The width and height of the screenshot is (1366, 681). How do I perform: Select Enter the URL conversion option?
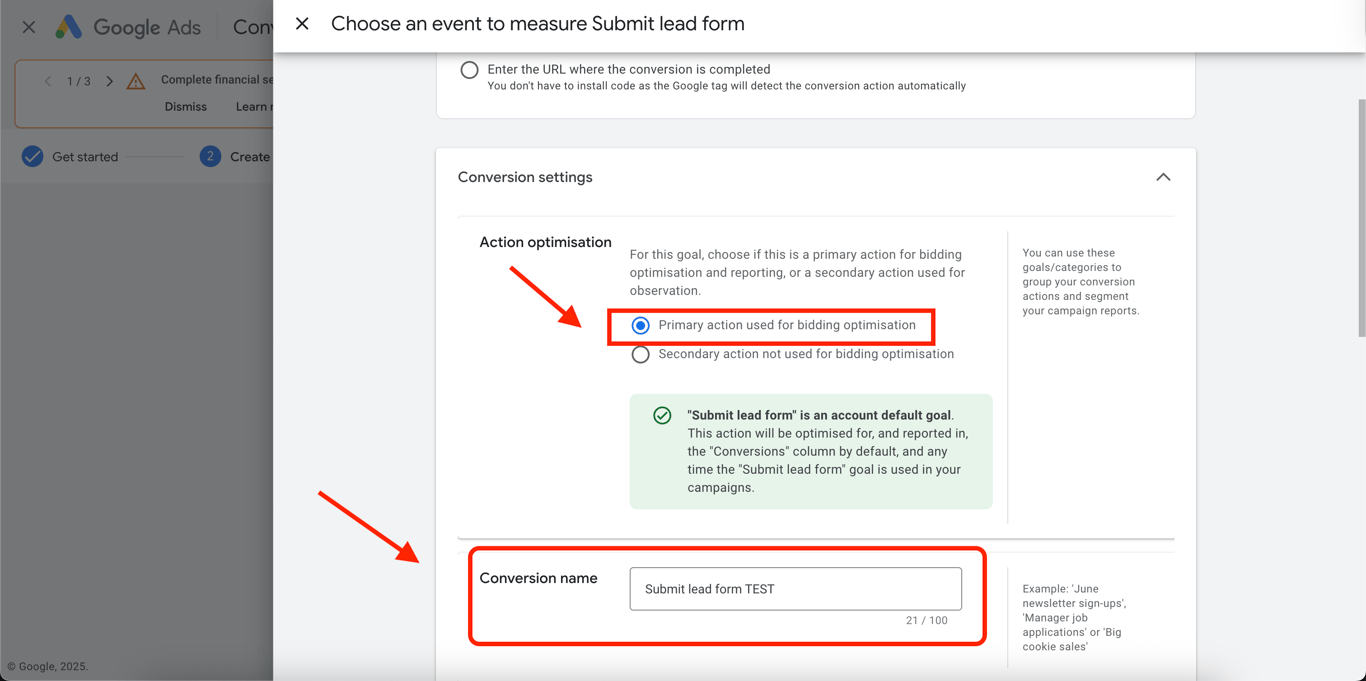(469, 70)
